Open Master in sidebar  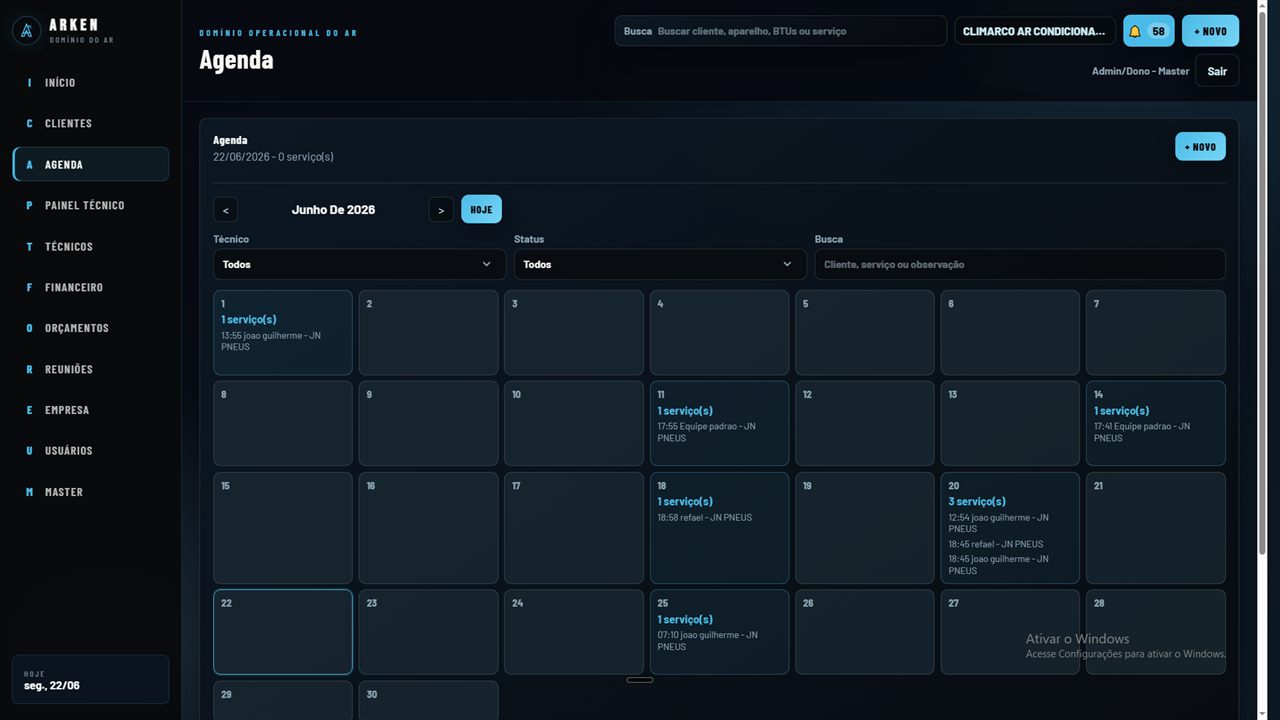click(90, 492)
